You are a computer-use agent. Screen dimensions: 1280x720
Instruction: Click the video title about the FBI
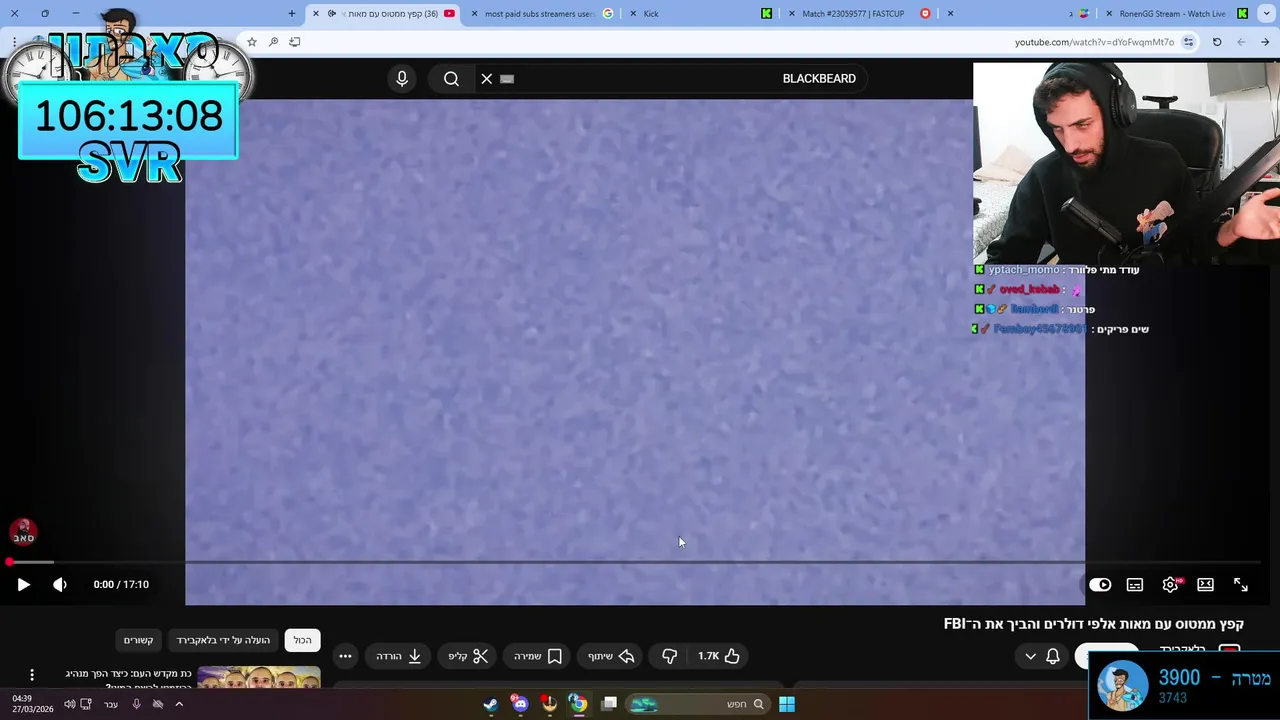(1094, 624)
